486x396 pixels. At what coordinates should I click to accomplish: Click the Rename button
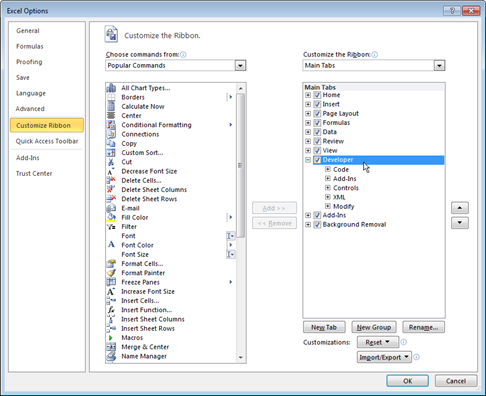pos(423,327)
